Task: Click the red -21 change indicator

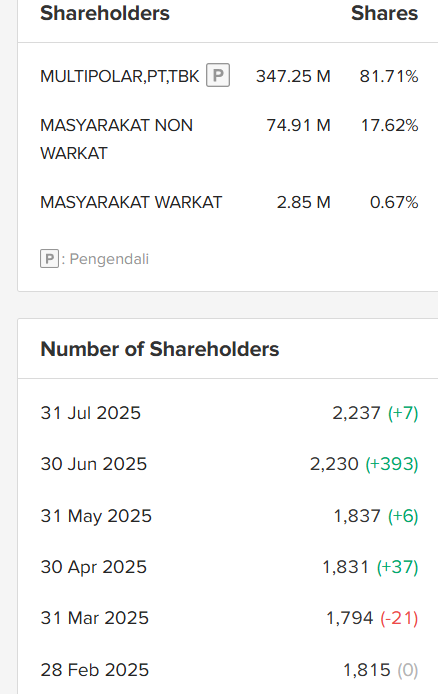Action: 399,618
